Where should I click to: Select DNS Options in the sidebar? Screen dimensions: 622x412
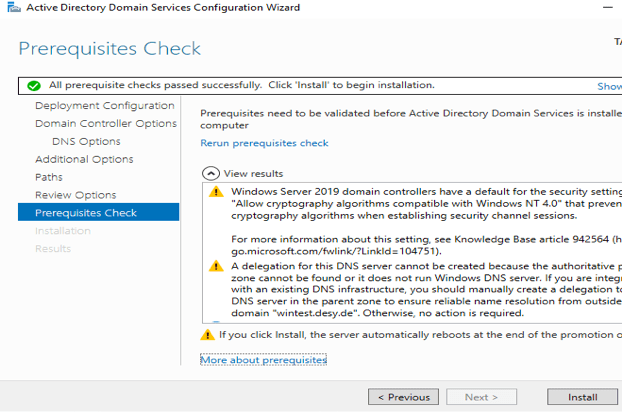86,142
